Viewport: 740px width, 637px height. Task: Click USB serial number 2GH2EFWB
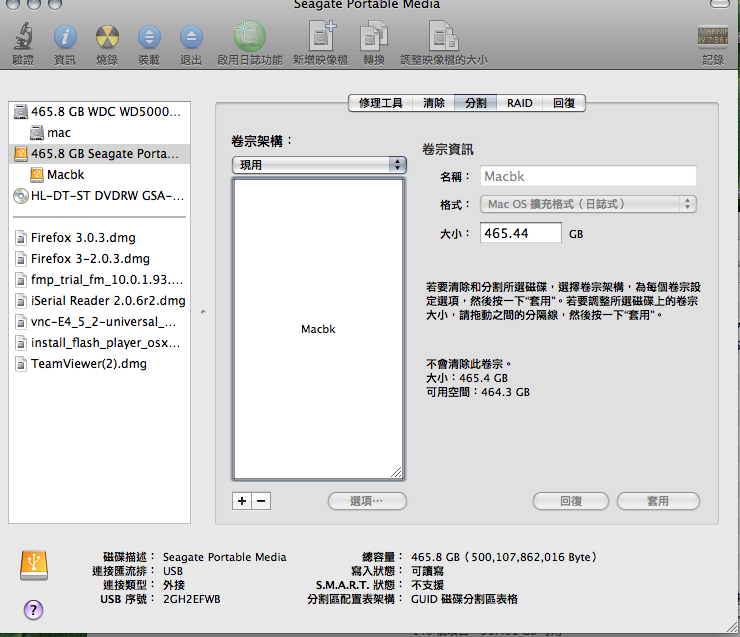(x=192, y=599)
